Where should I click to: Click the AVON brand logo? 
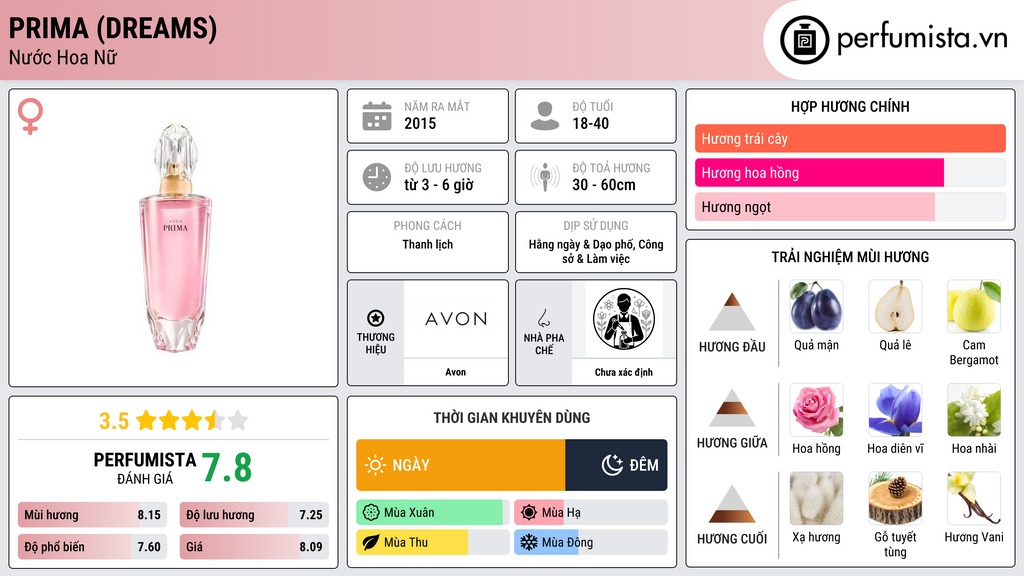tap(456, 319)
